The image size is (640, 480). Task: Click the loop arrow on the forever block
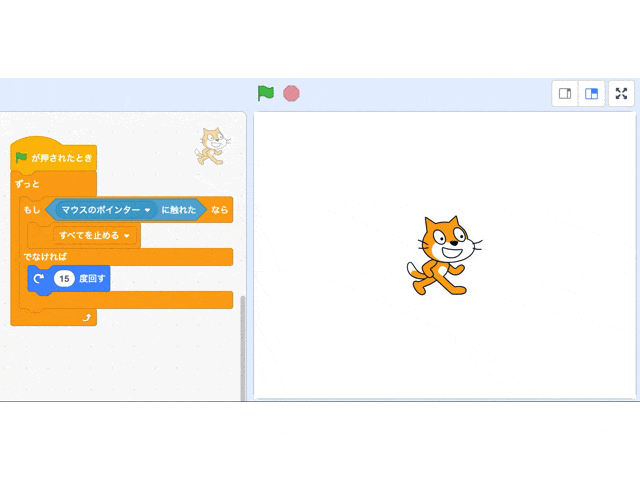tap(87, 318)
